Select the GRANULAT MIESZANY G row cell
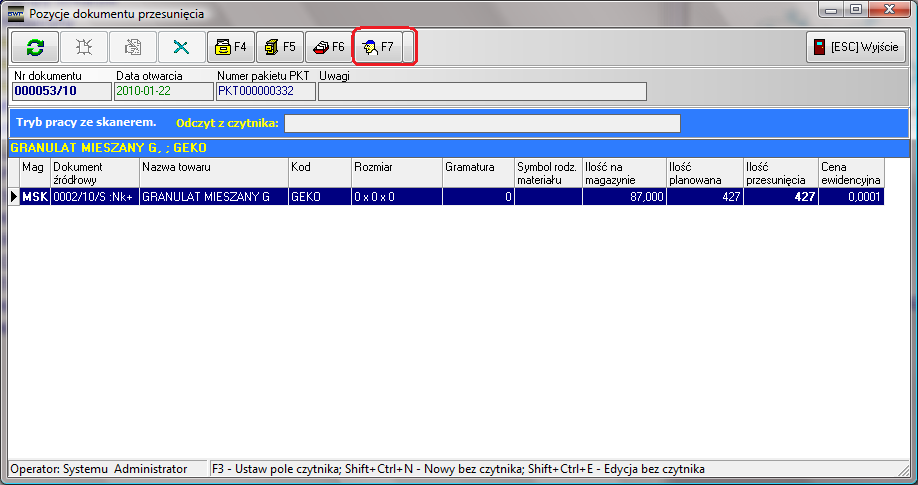Screen dimensions: 918x485 tap(214, 197)
